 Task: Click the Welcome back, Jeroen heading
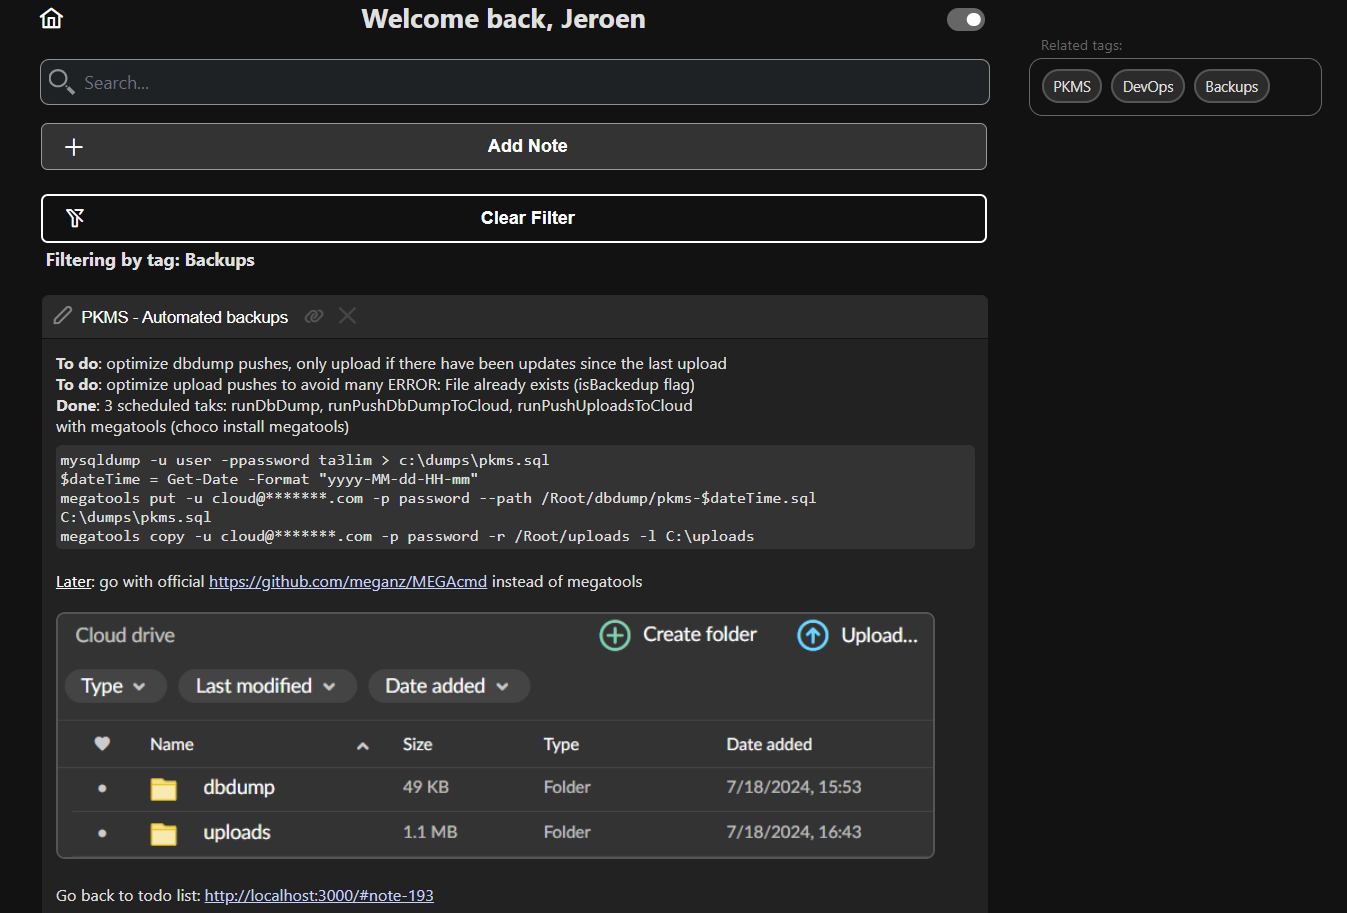click(x=503, y=19)
